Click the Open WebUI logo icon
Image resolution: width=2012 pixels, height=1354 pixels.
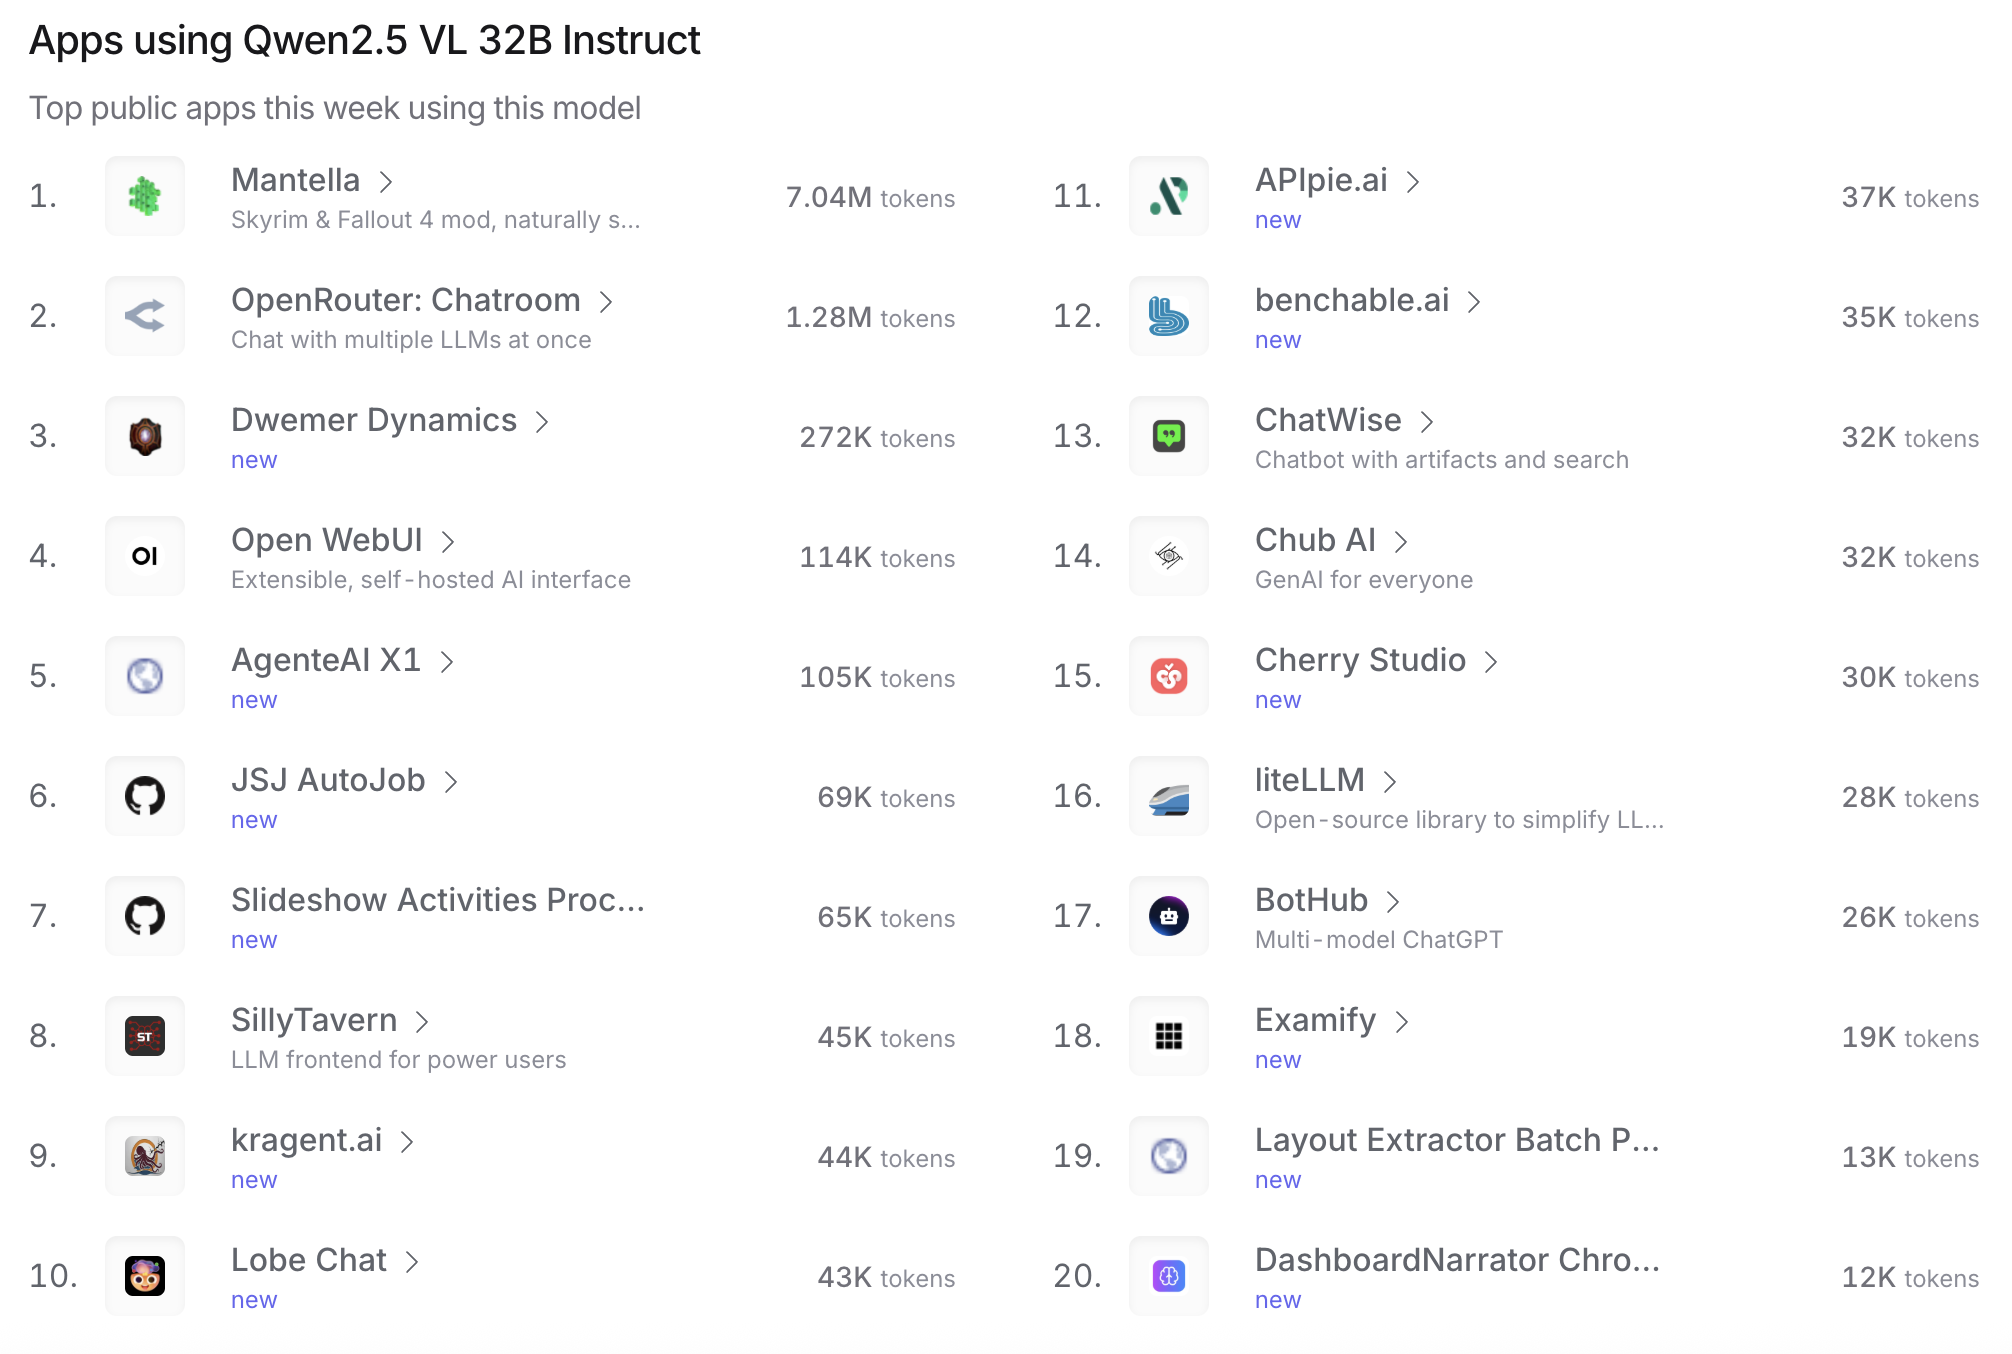pos(145,556)
